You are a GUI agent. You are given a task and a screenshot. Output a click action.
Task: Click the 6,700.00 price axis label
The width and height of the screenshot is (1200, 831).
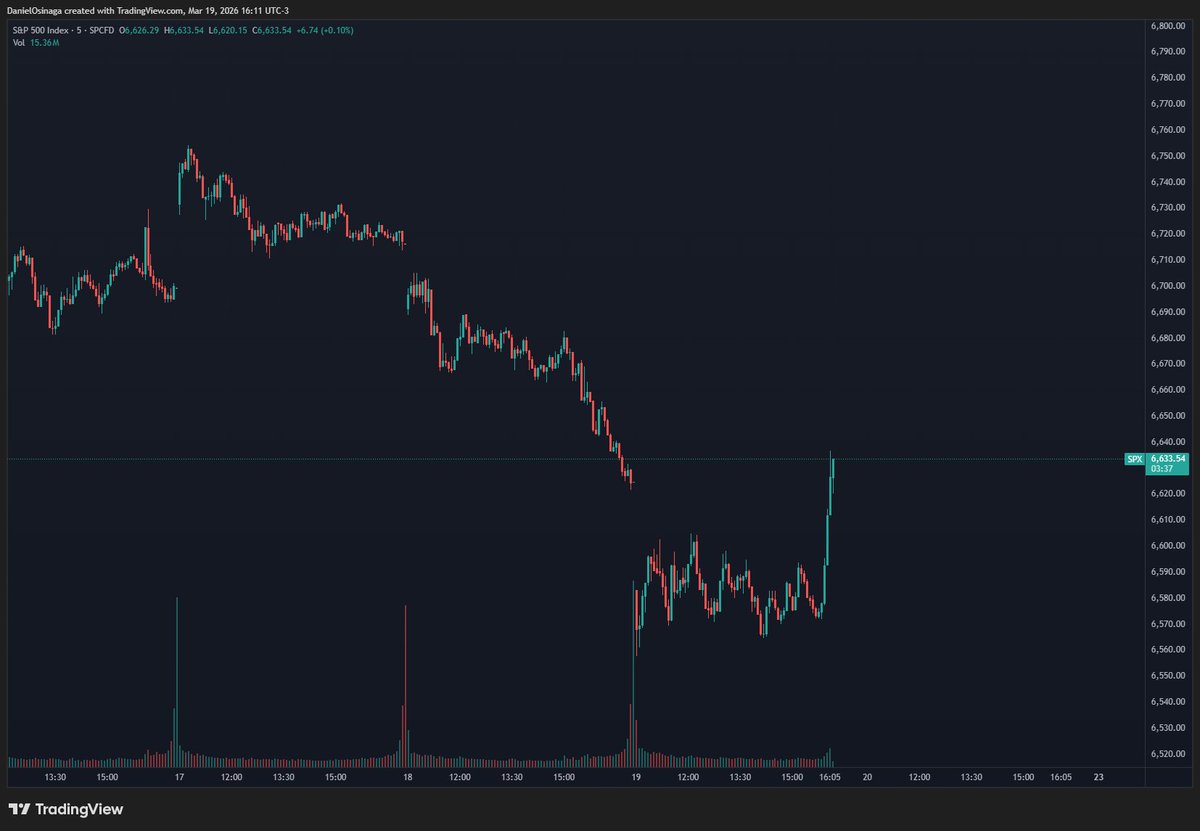point(1168,286)
